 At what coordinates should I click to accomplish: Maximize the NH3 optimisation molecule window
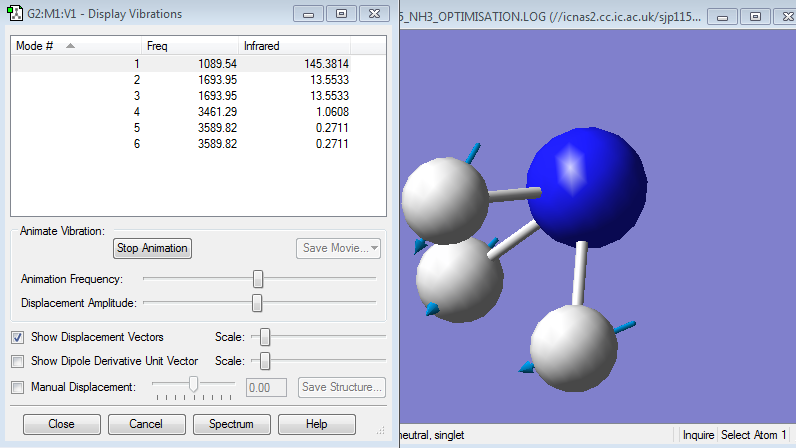click(x=754, y=17)
